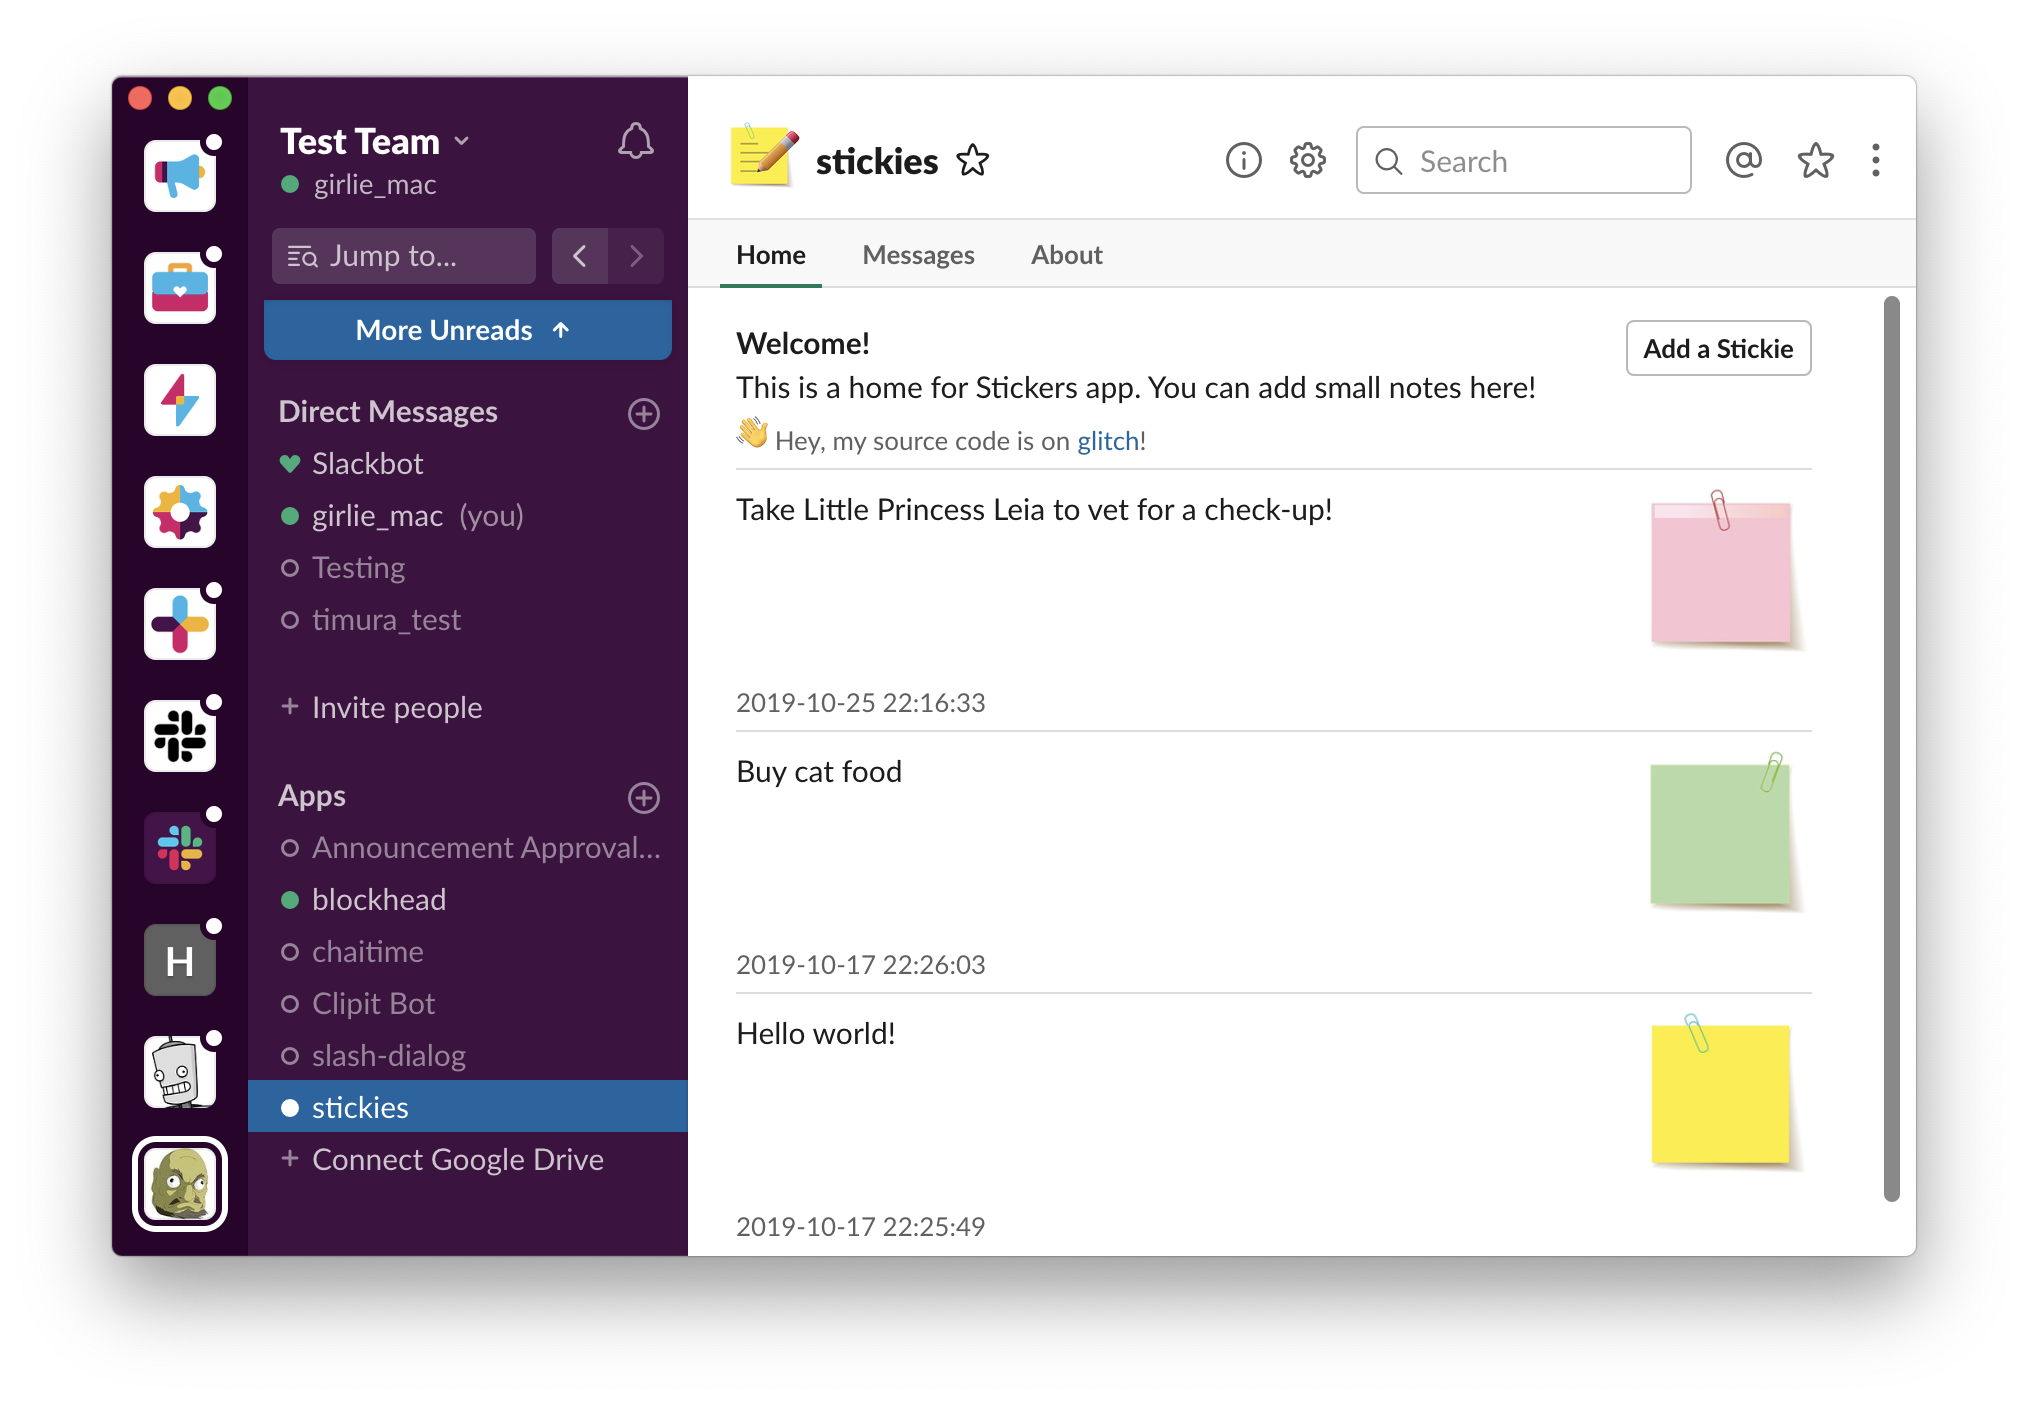Image resolution: width=2028 pixels, height=1404 pixels.
Task: Favorite the stickies app using the star icon
Action: (974, 160)
